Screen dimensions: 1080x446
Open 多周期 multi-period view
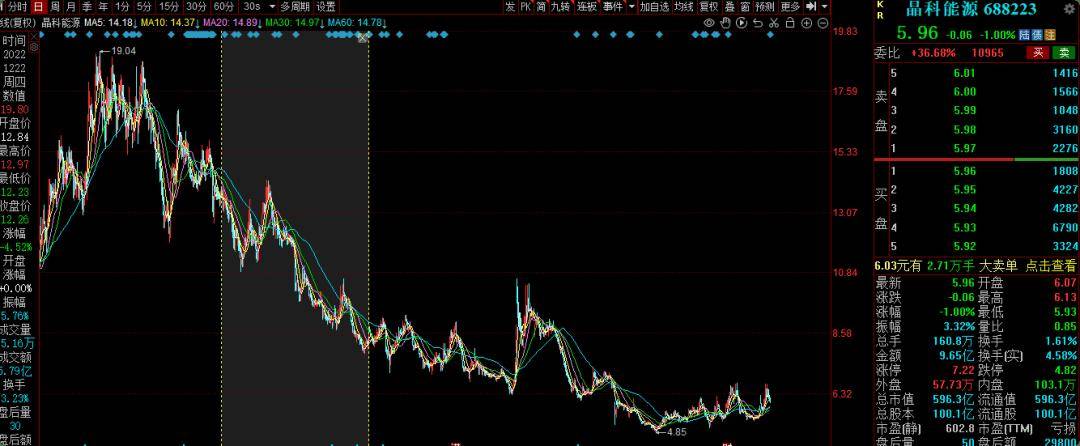pyautogui.click(x=297, y=7)
